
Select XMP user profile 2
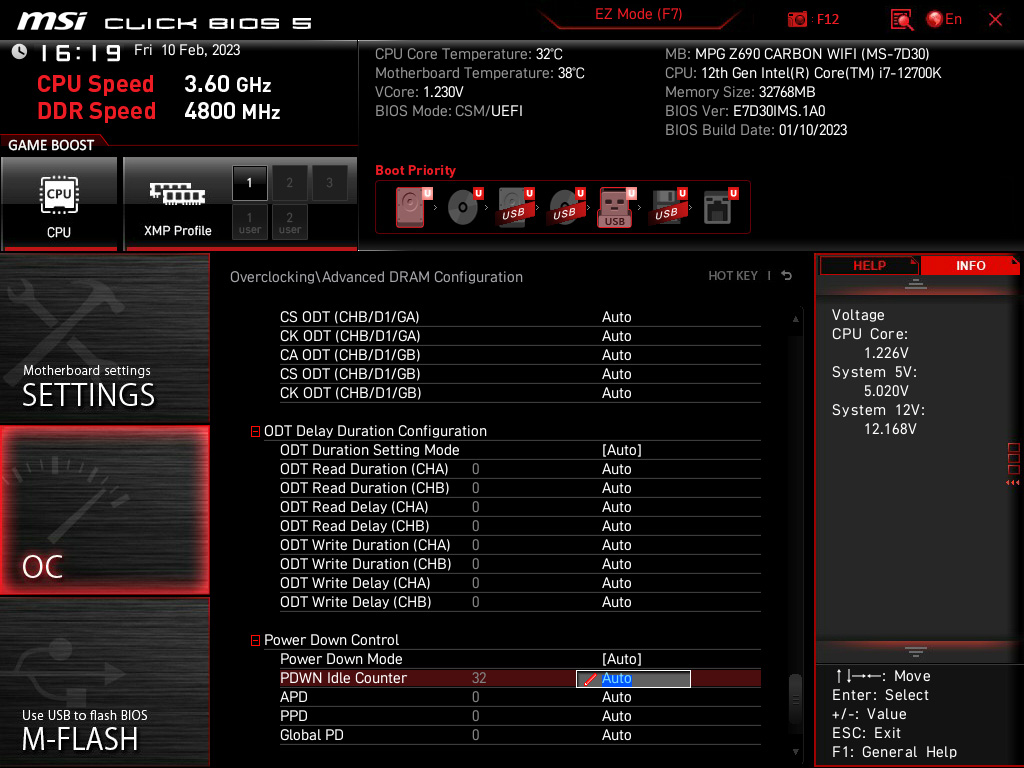tap(289, 222)
